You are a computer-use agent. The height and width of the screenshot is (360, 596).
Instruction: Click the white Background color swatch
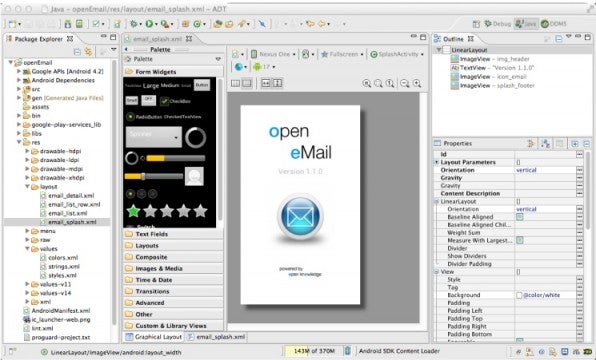pyautogui.click(x=519, y=295)
